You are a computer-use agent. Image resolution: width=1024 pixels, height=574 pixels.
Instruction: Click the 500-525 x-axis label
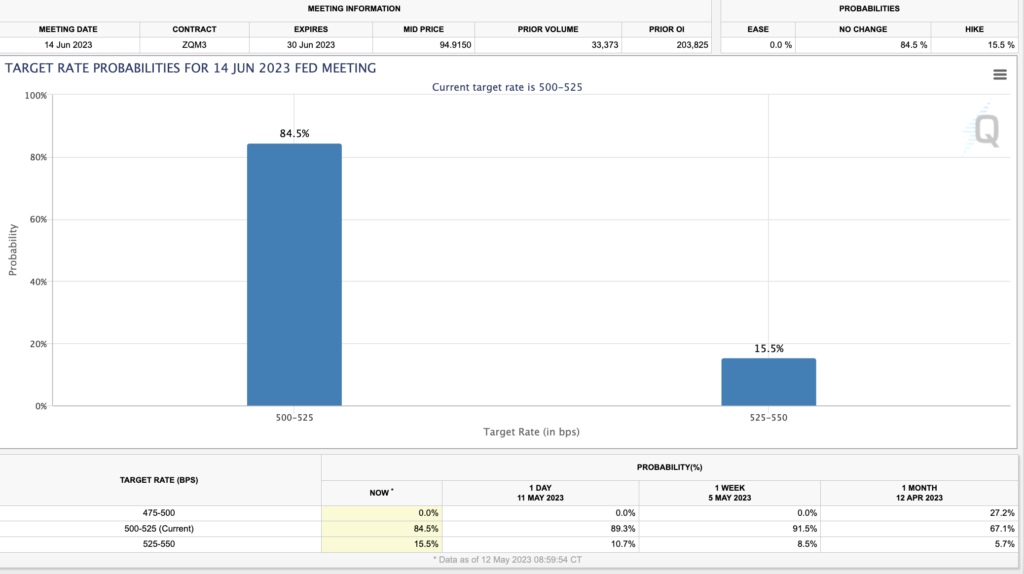point(294,418)
